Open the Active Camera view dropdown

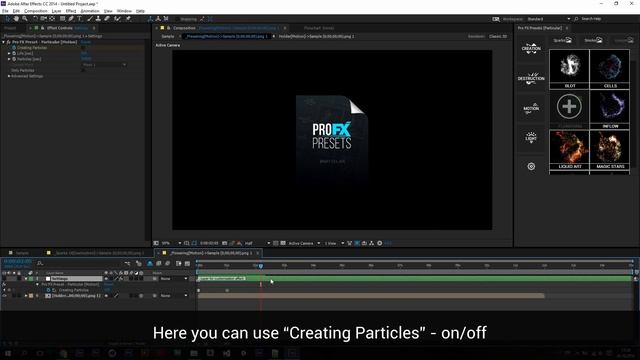304,243
